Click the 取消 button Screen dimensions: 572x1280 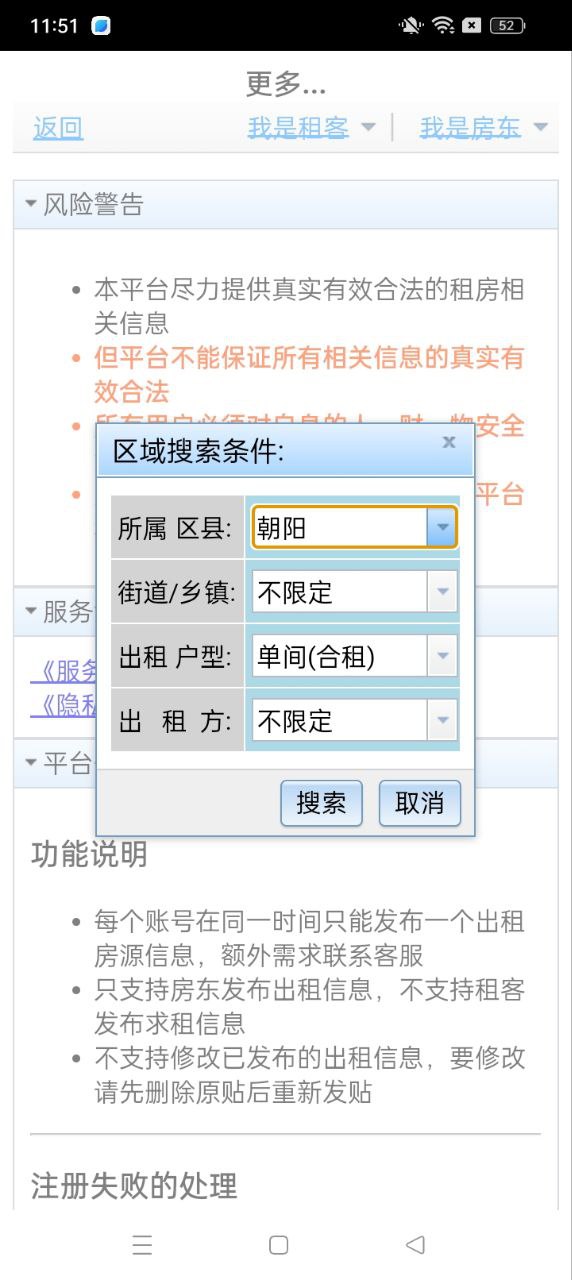[x=420, y=803]
